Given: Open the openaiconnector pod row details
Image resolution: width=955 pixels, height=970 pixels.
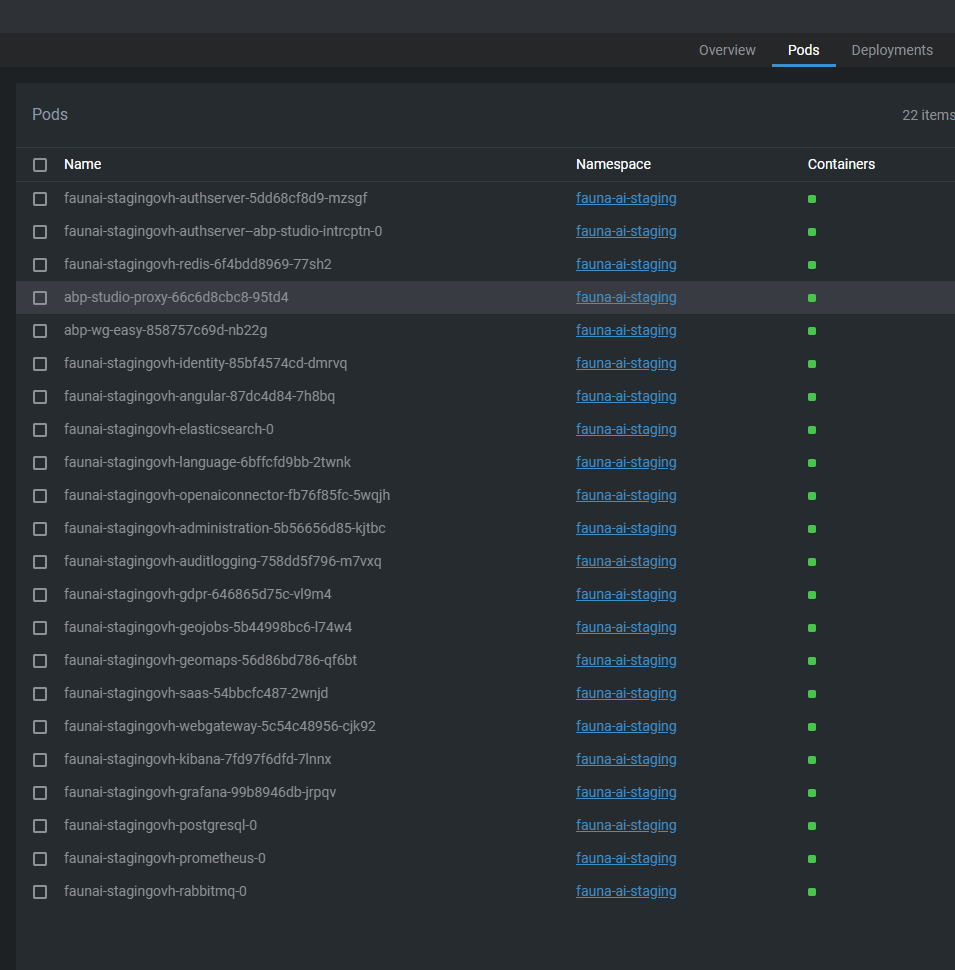Looking at the screenshot, I should click(x=226, y=495).
